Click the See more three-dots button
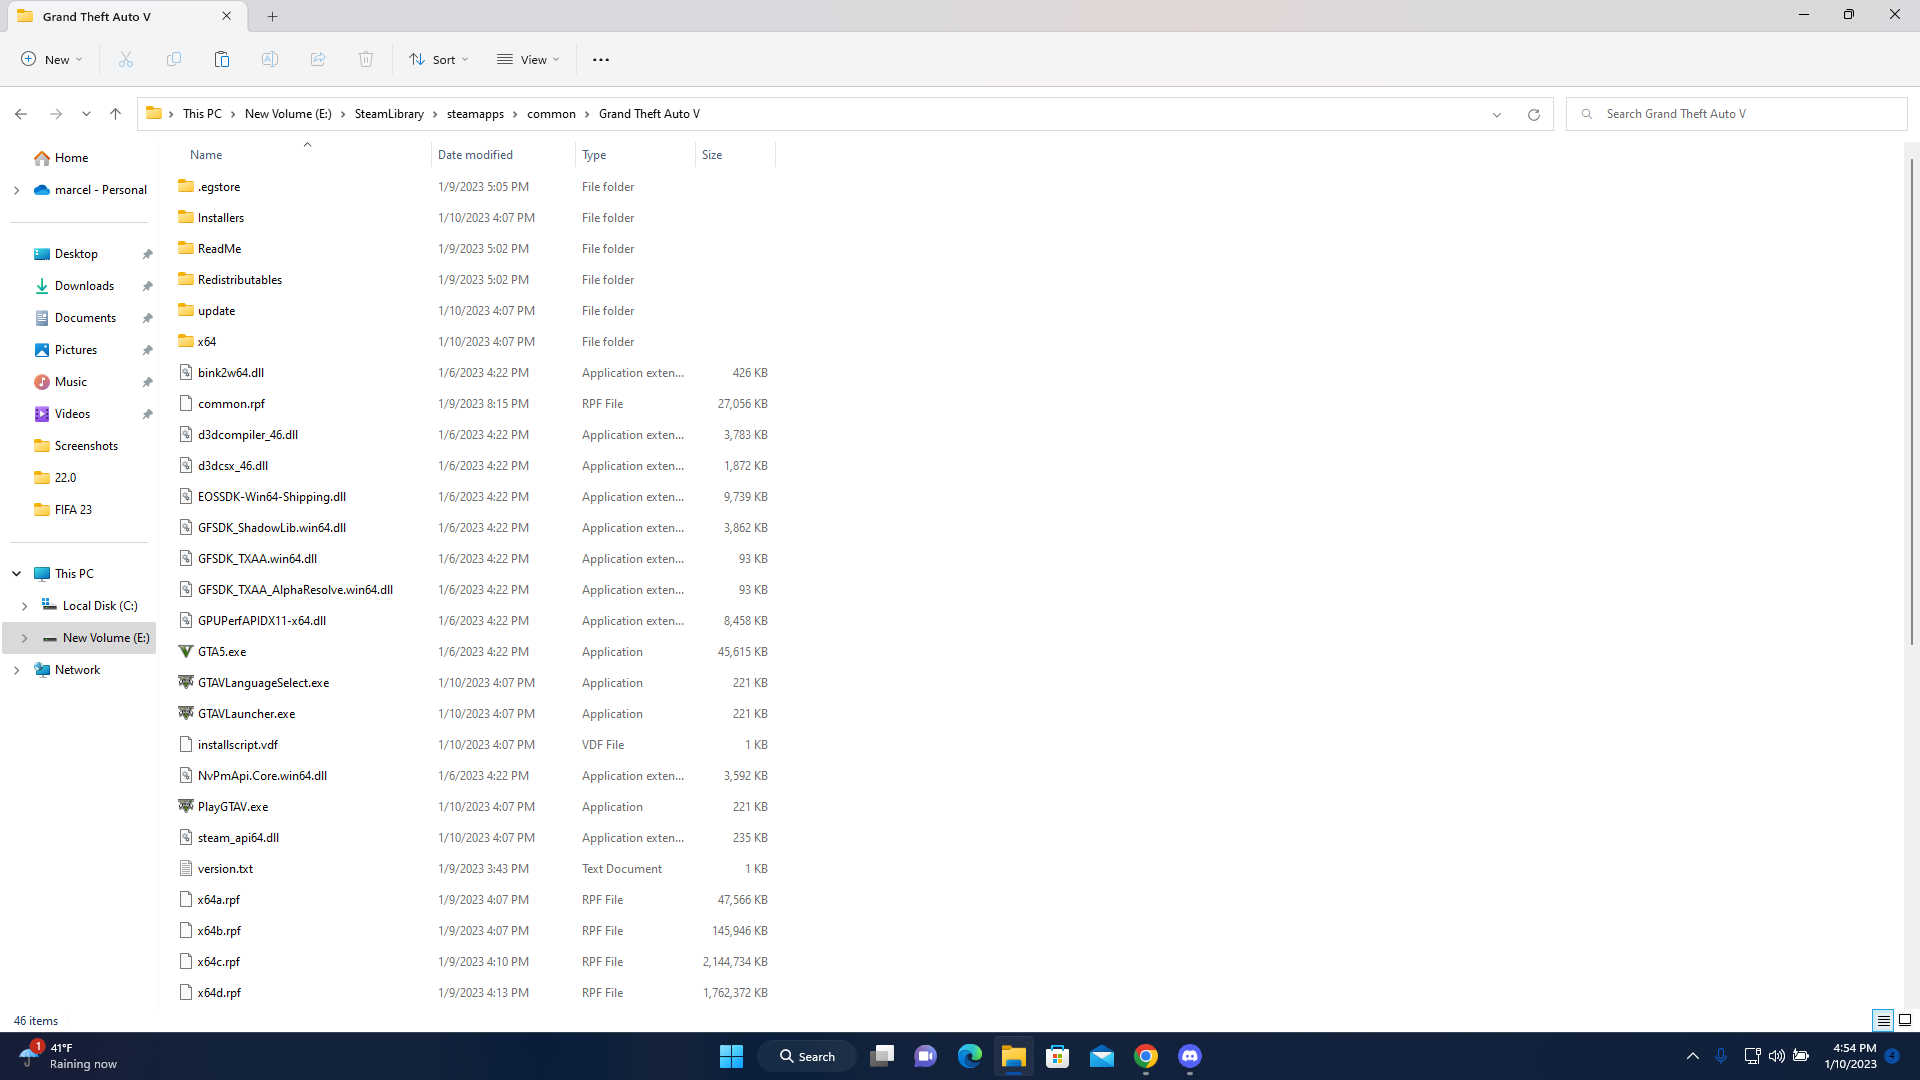 tap(600, 60)
